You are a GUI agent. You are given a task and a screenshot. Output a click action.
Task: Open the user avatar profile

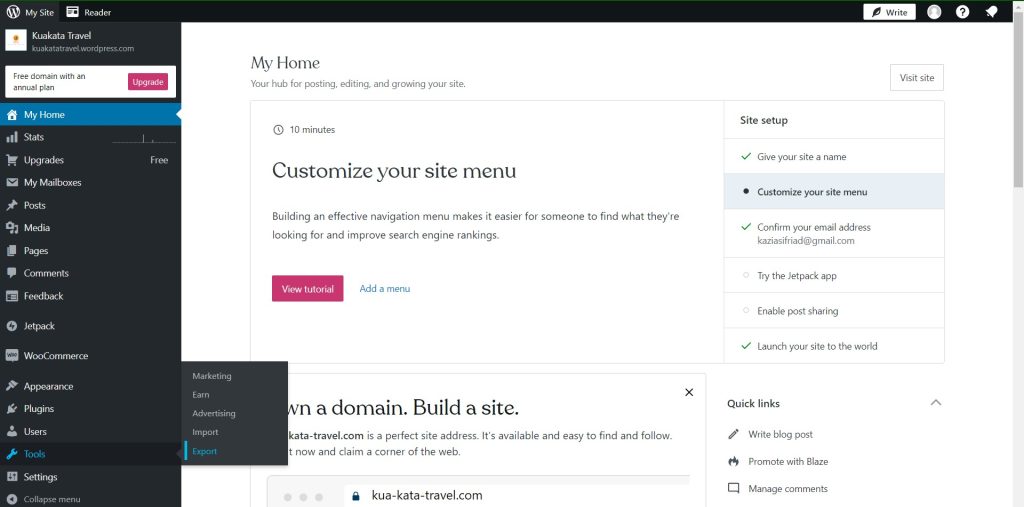(x=935, y=12)
